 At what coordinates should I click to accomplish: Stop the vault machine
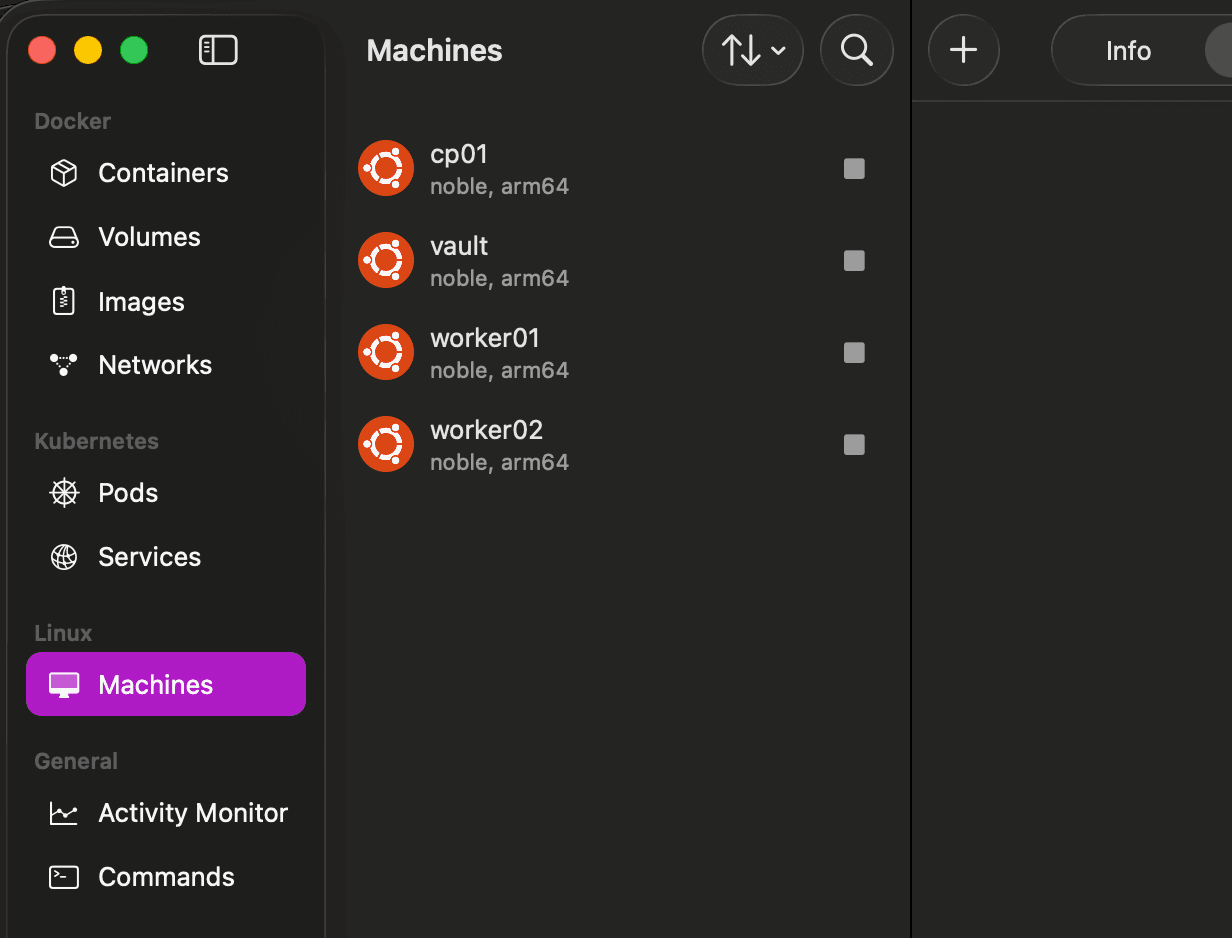854,261
